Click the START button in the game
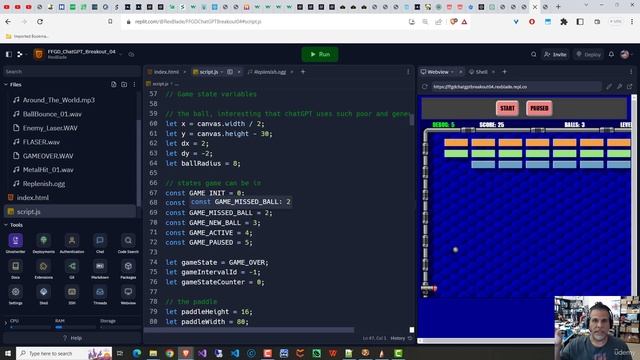640x360 pixels. click(x=507, y=108)
